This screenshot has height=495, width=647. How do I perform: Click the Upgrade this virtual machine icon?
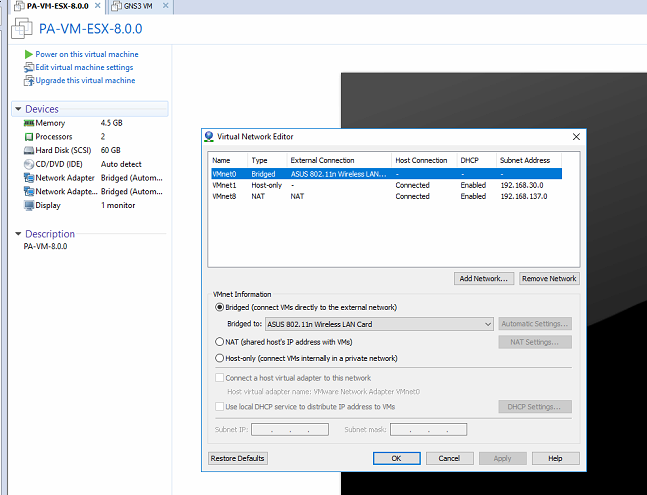28,80
